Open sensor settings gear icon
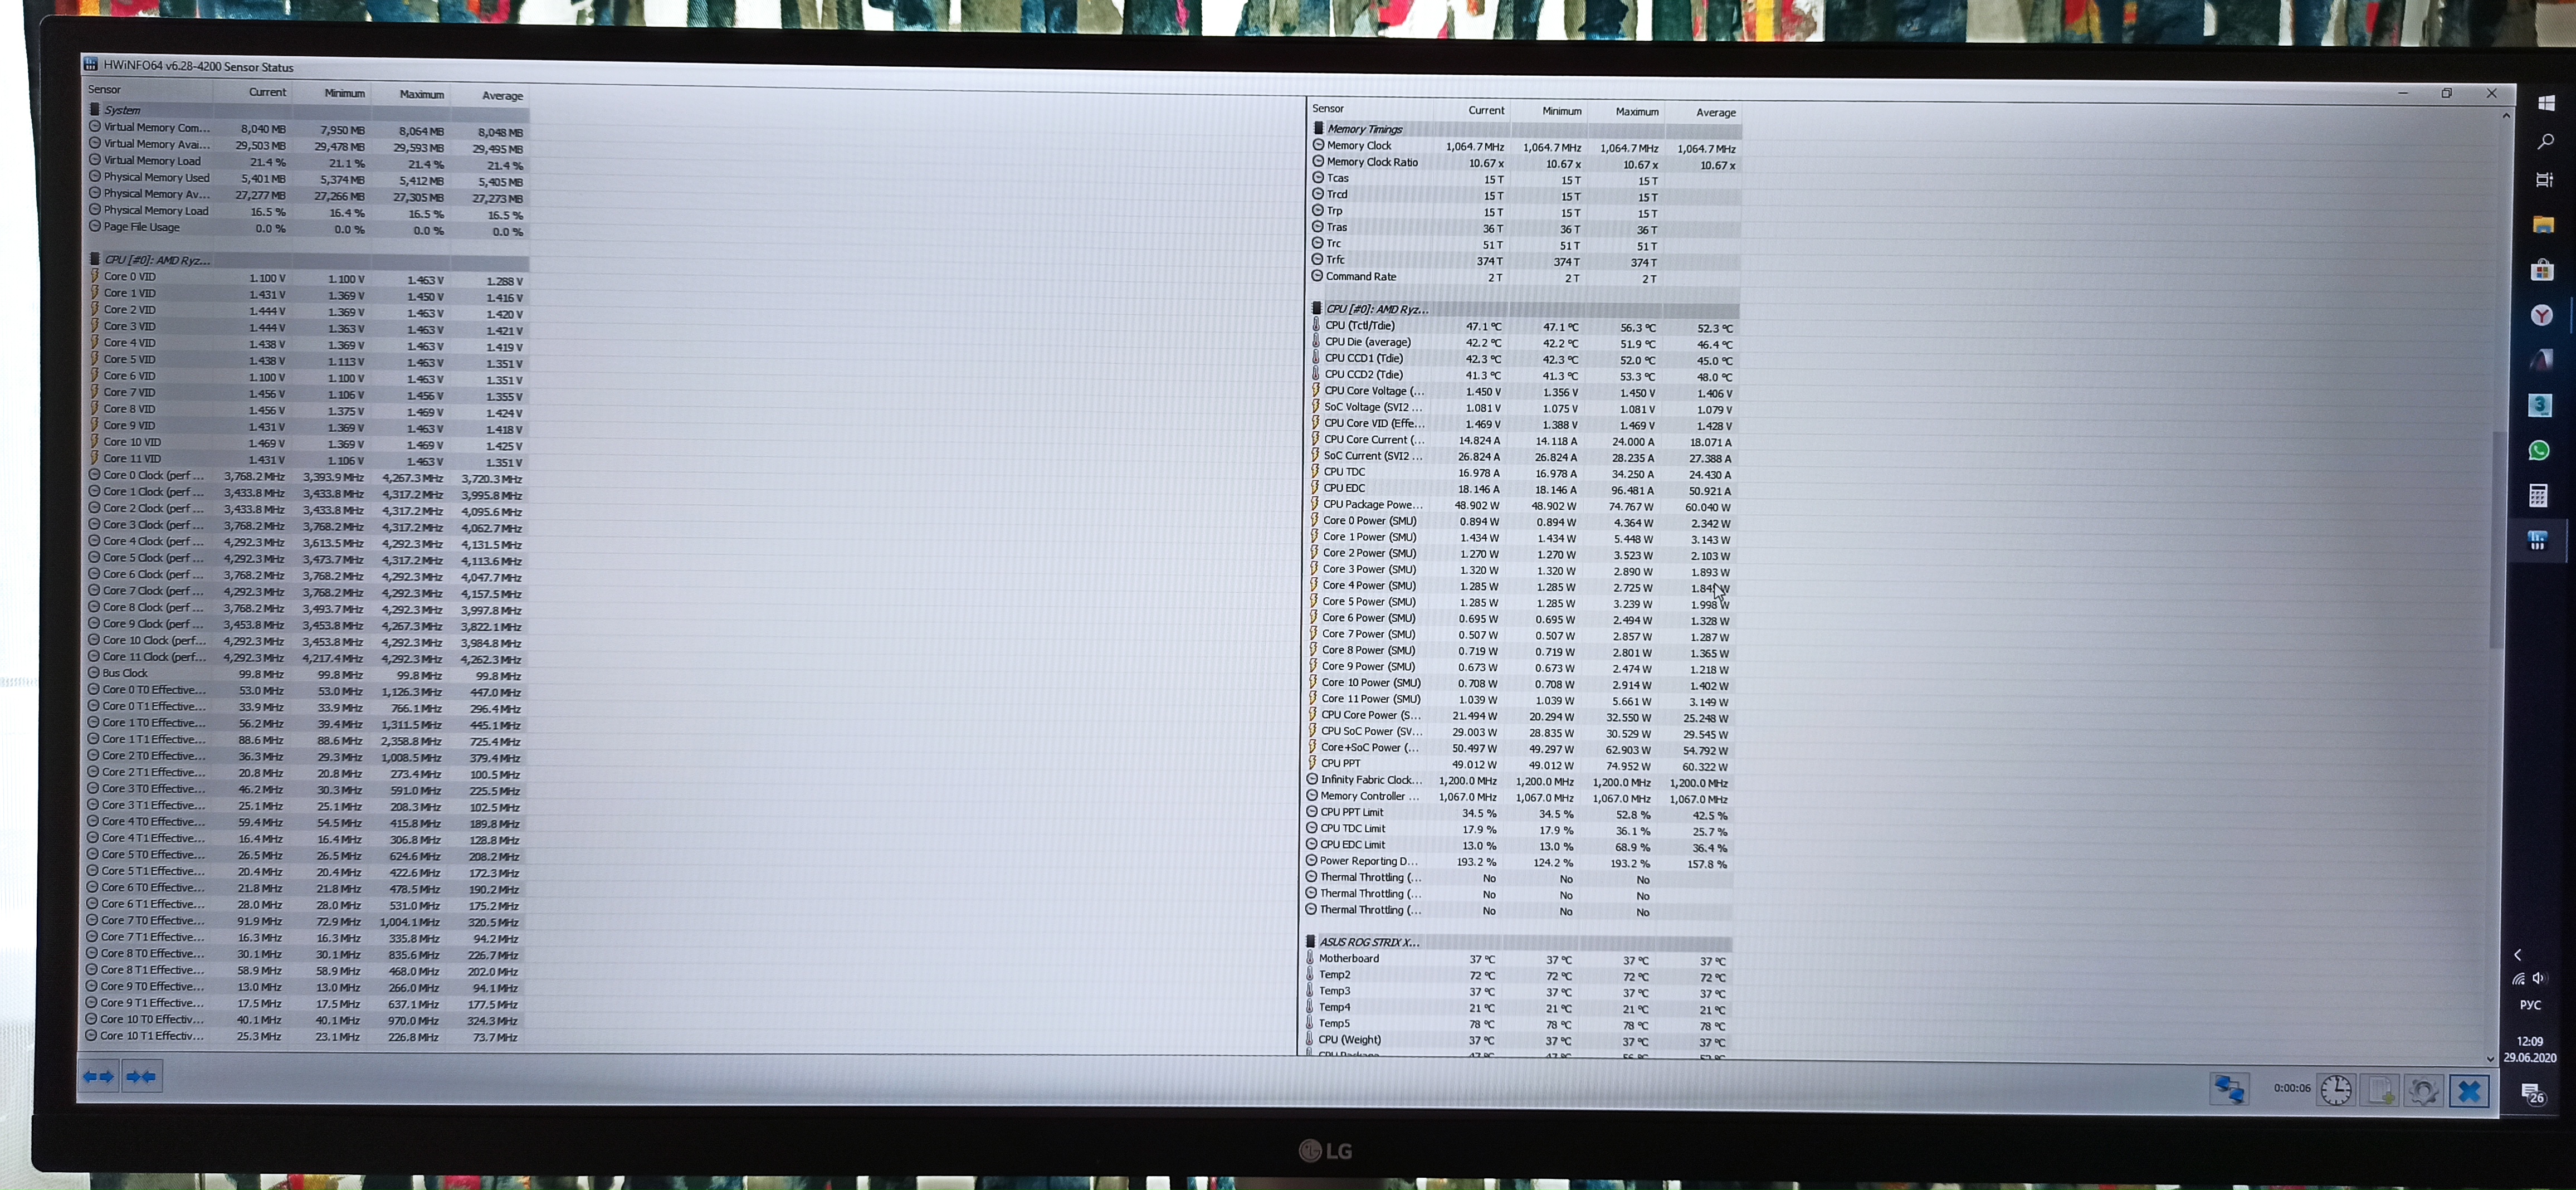2576x1190 pixels. pos(2424,1090)
